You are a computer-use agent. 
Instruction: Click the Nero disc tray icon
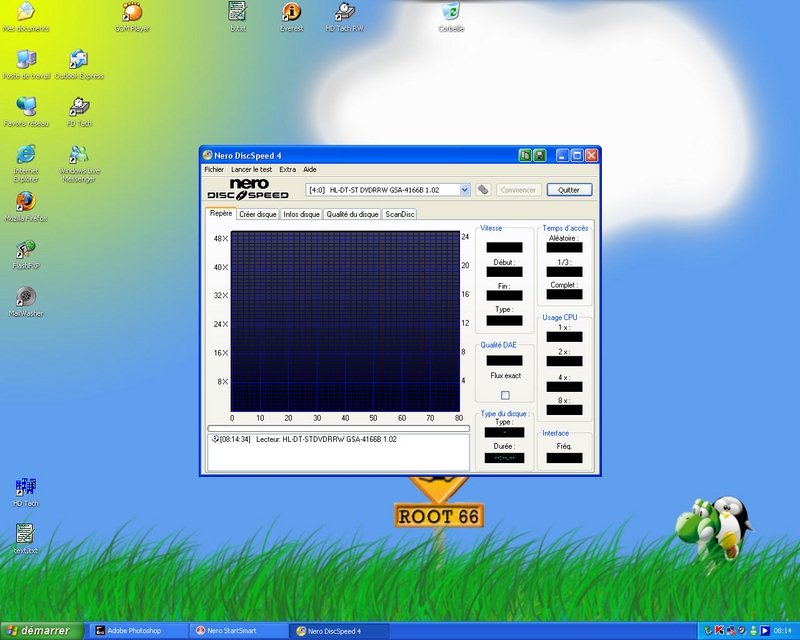click(x=742, y=631)
